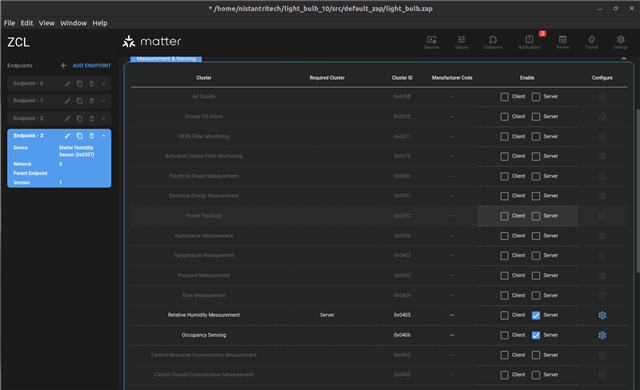Expand Endpoint - 1 details chevron
The image size is (640, 390).
click(104, 101)
